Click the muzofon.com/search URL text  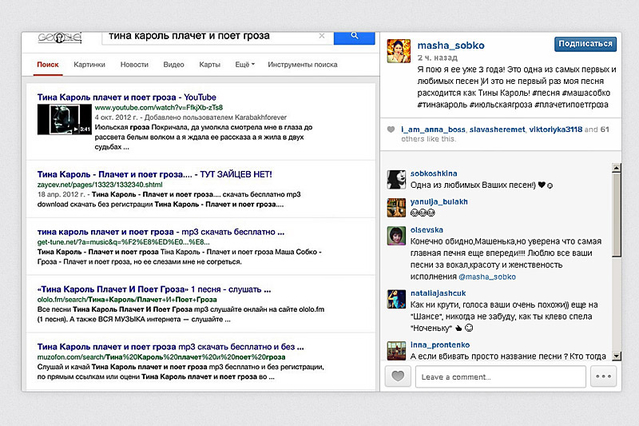pos(161,357)
